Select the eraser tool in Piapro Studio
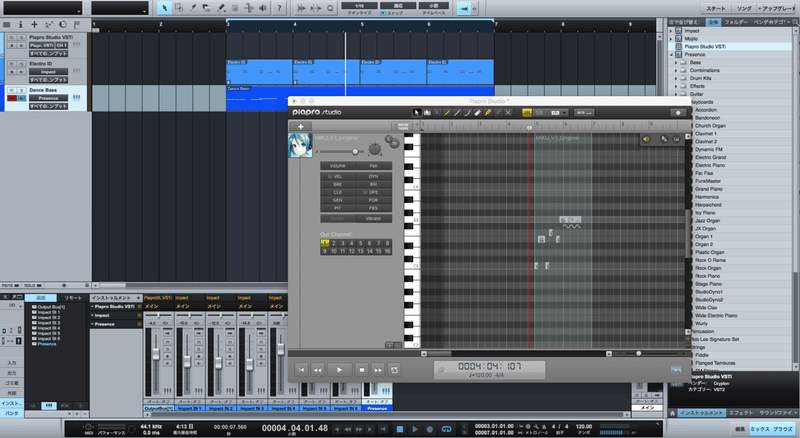800x438 pixels. (478, 112)
